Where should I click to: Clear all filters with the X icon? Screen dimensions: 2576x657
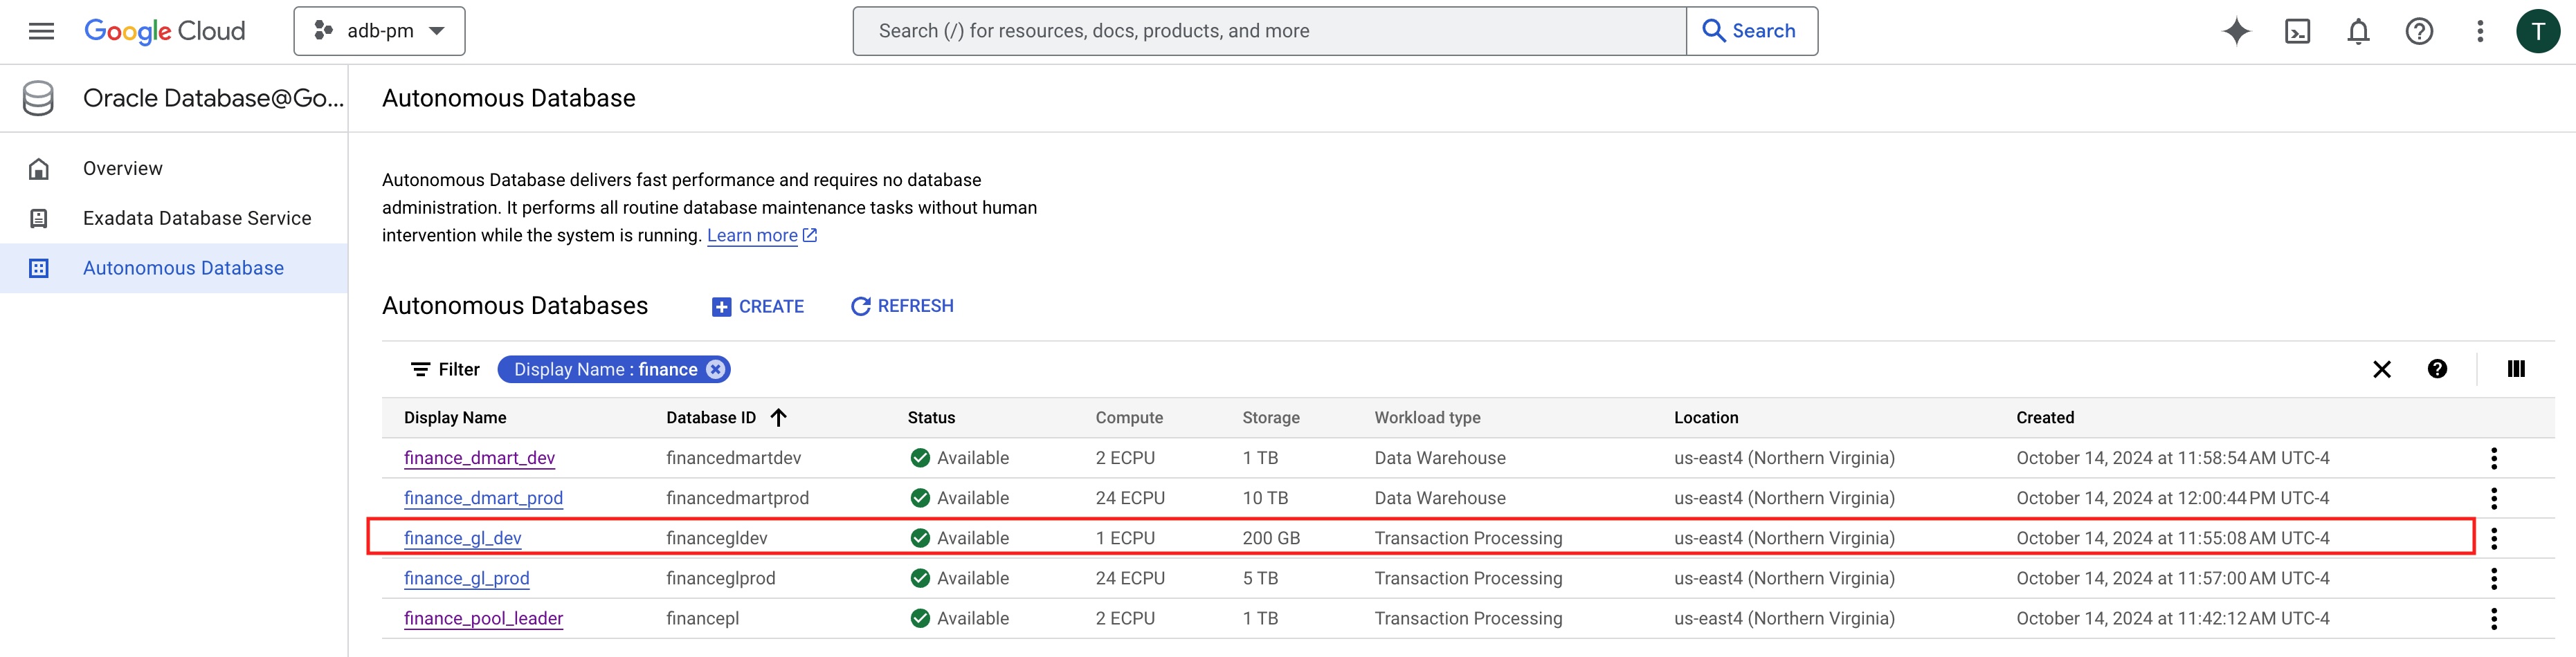[2382, 369]
